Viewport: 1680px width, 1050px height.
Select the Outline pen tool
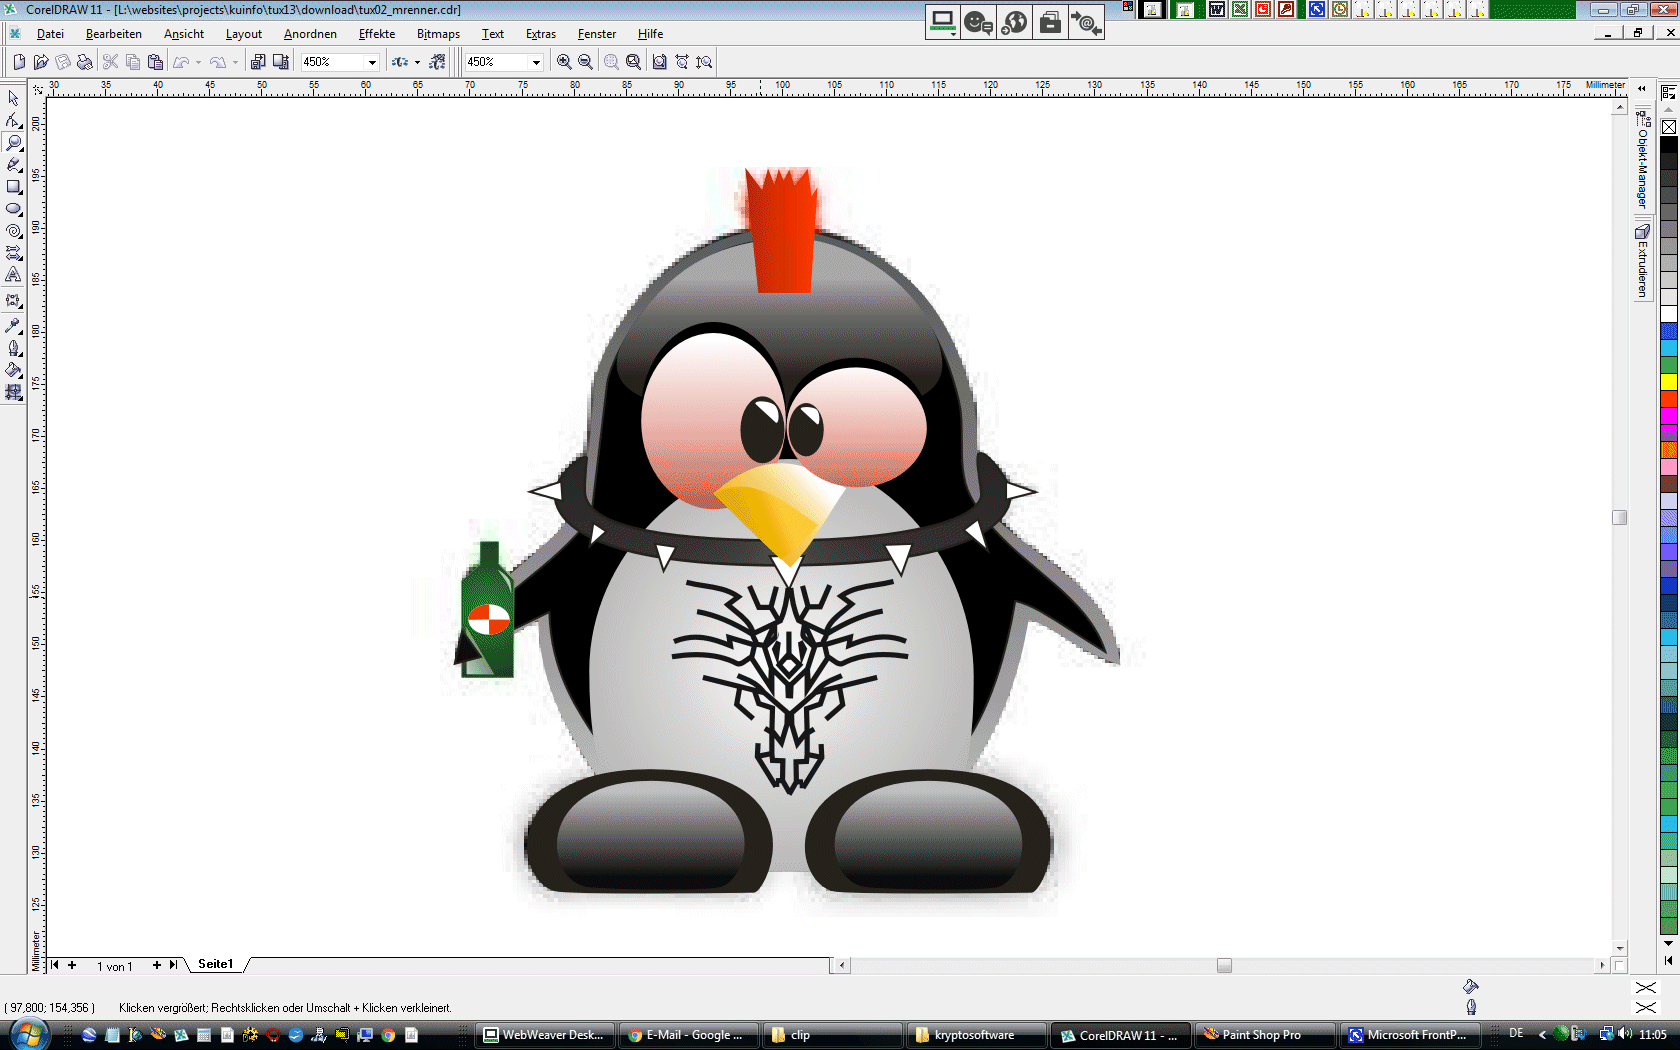[13, 348]
